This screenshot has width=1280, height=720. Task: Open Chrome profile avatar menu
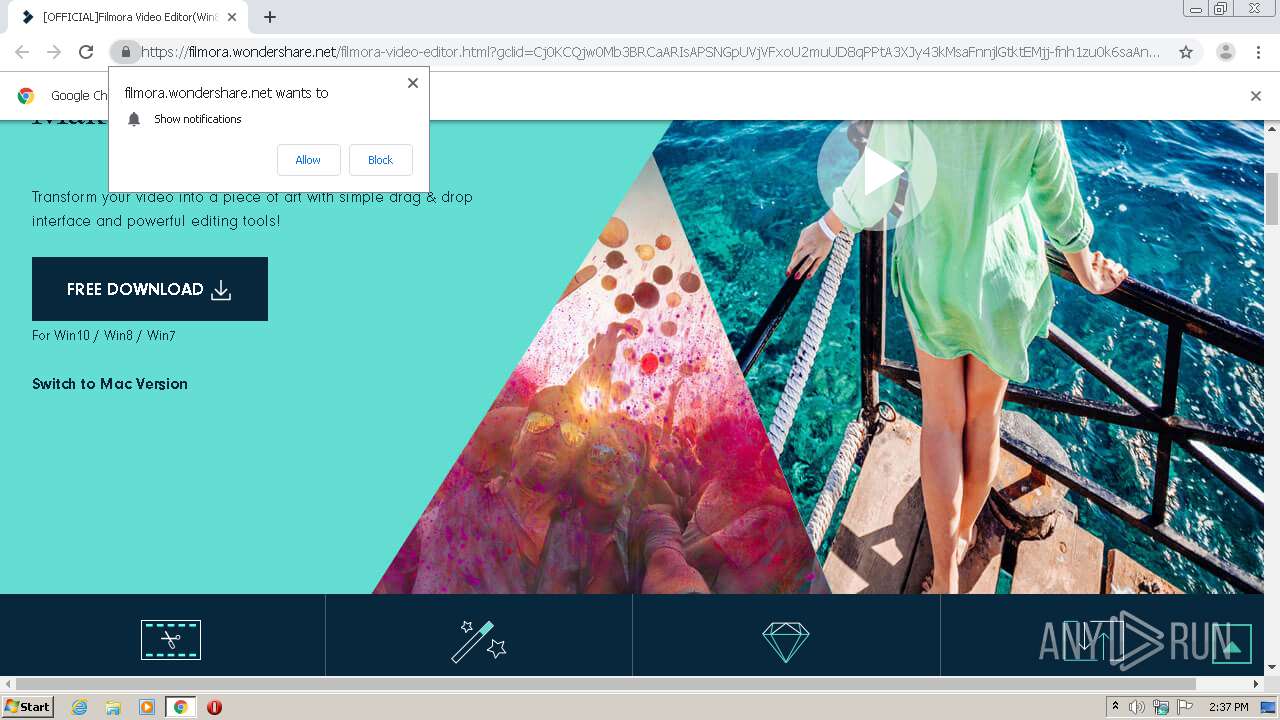(1226, 52)
